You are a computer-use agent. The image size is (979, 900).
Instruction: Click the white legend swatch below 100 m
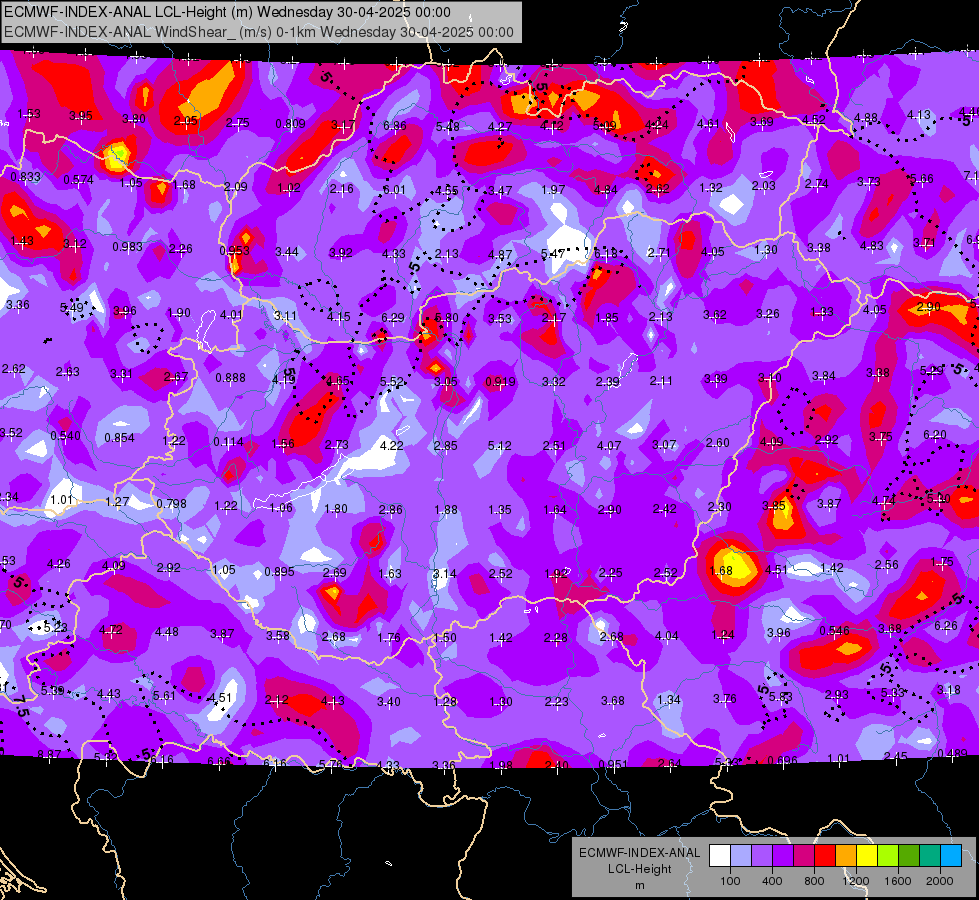[x=720, y=855]
